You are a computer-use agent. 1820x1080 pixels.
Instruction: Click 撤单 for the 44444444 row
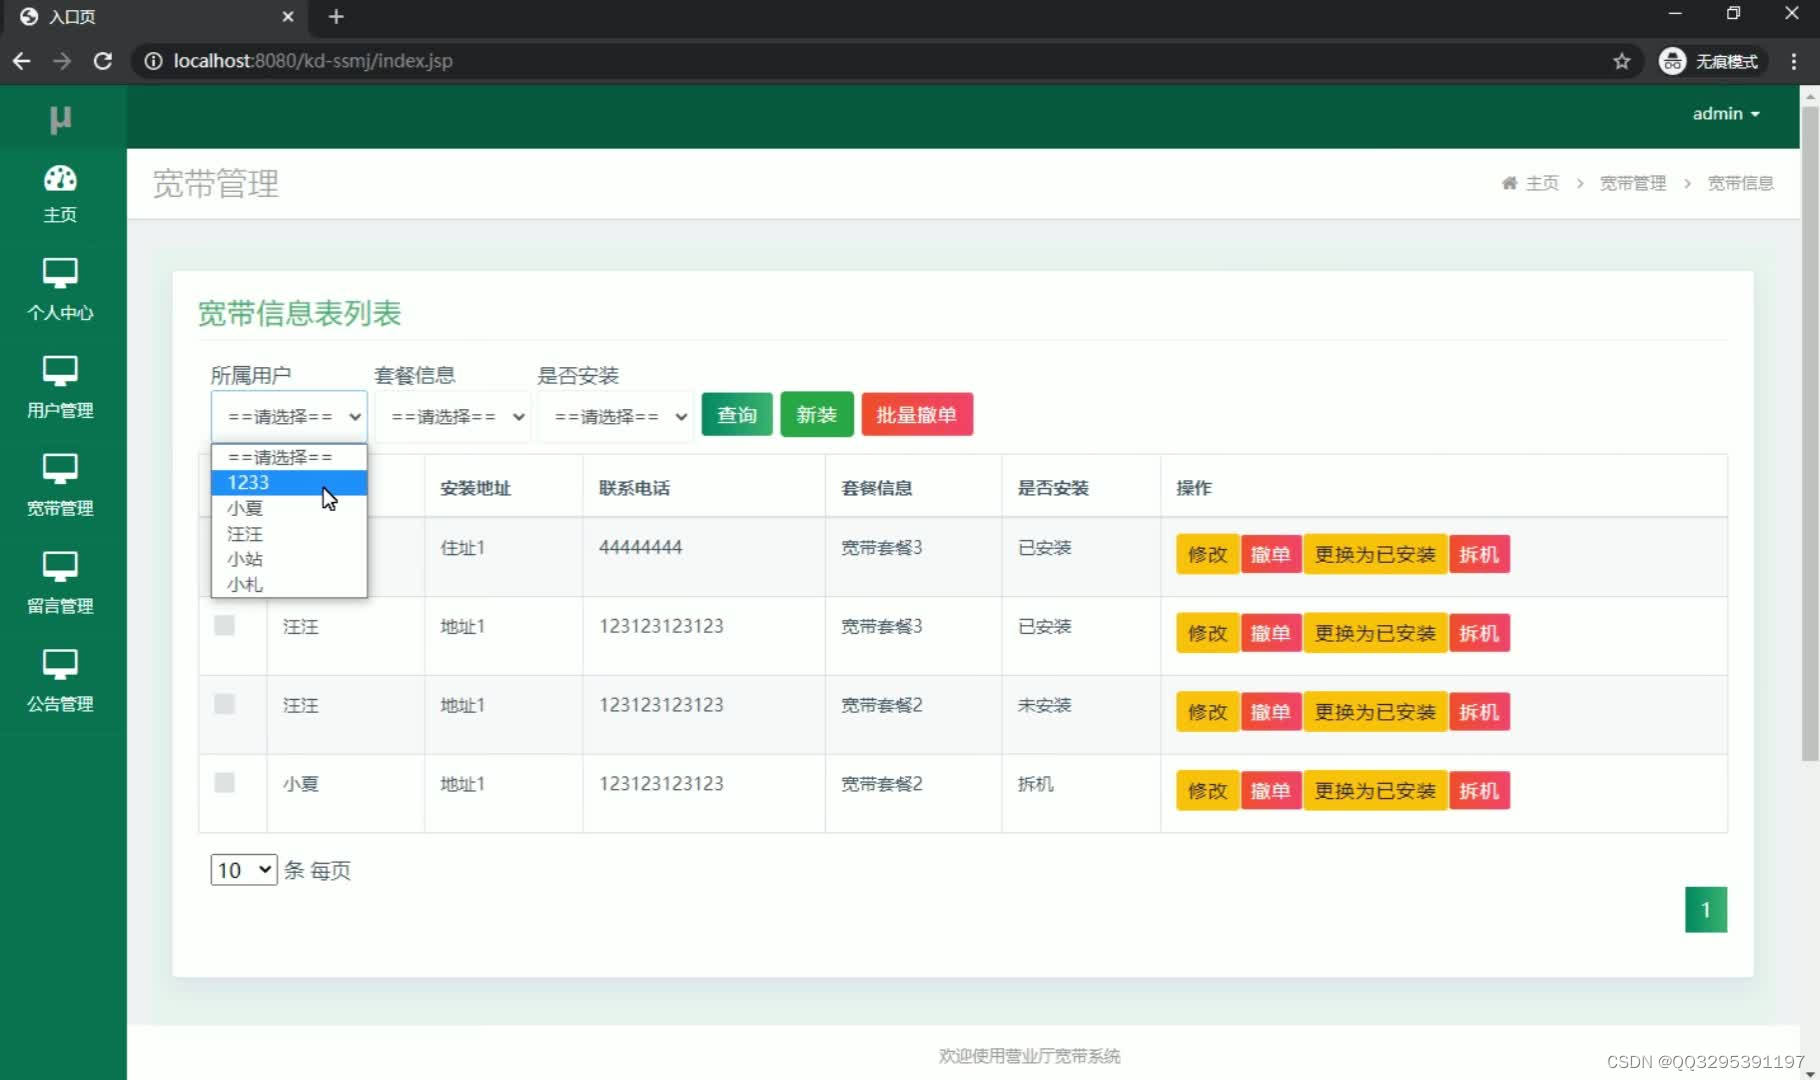[1271, 554]
